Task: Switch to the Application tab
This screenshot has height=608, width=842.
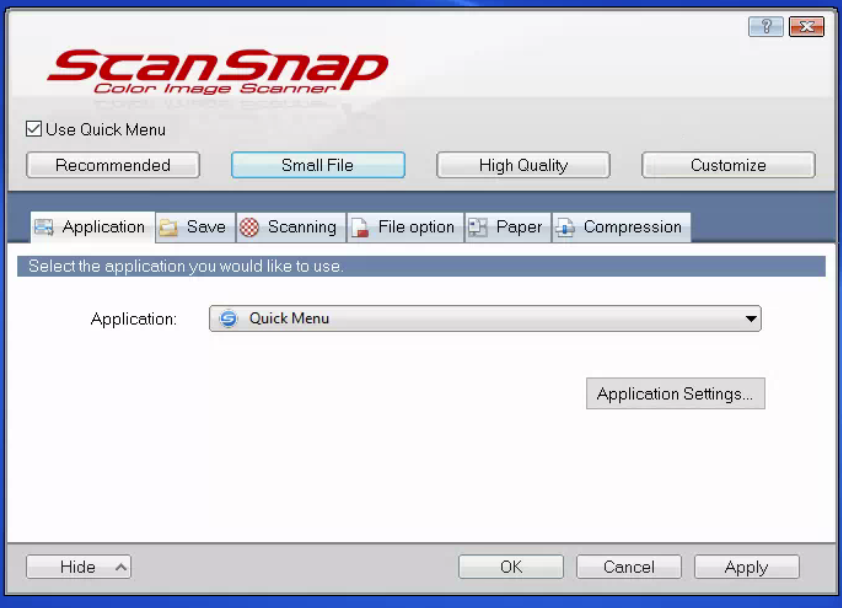Action: click(92, 227)
